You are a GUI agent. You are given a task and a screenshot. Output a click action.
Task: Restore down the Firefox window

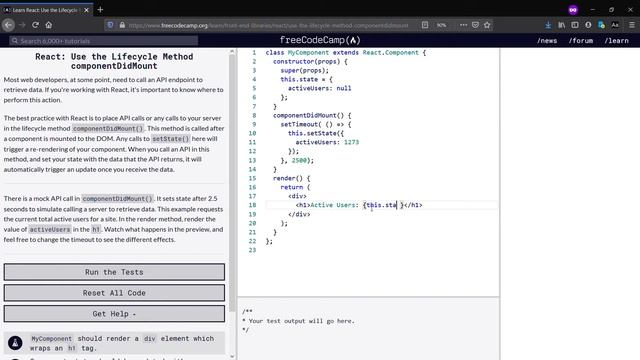611,10
